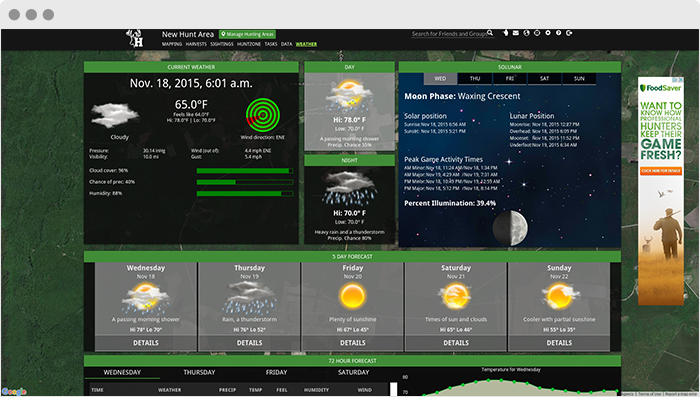Click the 5 DAY FORECAST header bar
This screenshot has height=397, width=700.
[352, 257]
